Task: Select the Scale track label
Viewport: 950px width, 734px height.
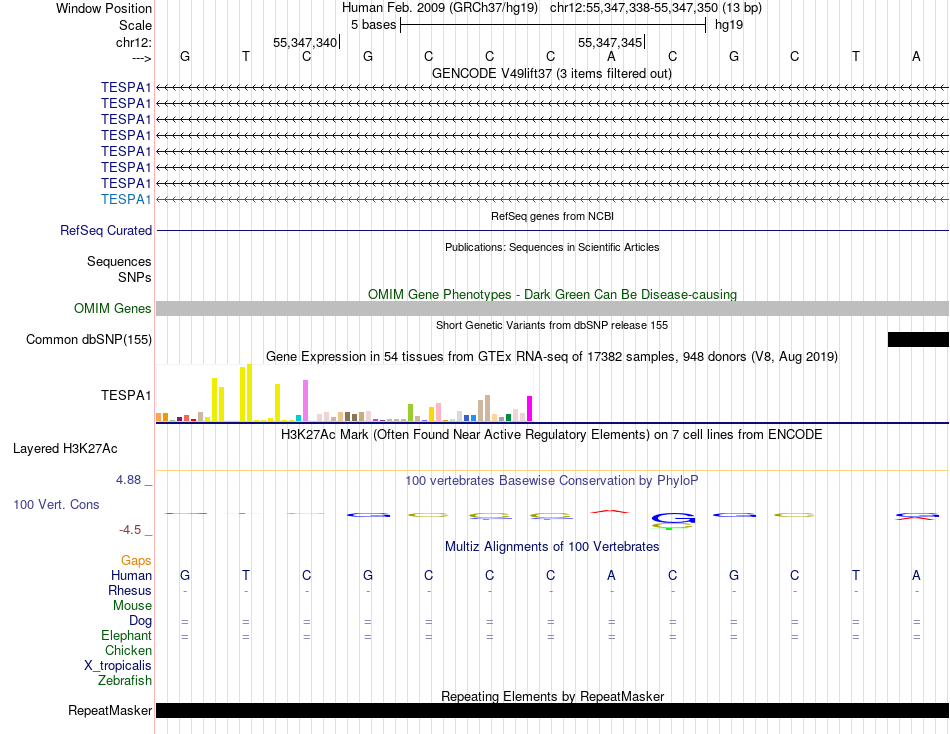Action: 135,25
